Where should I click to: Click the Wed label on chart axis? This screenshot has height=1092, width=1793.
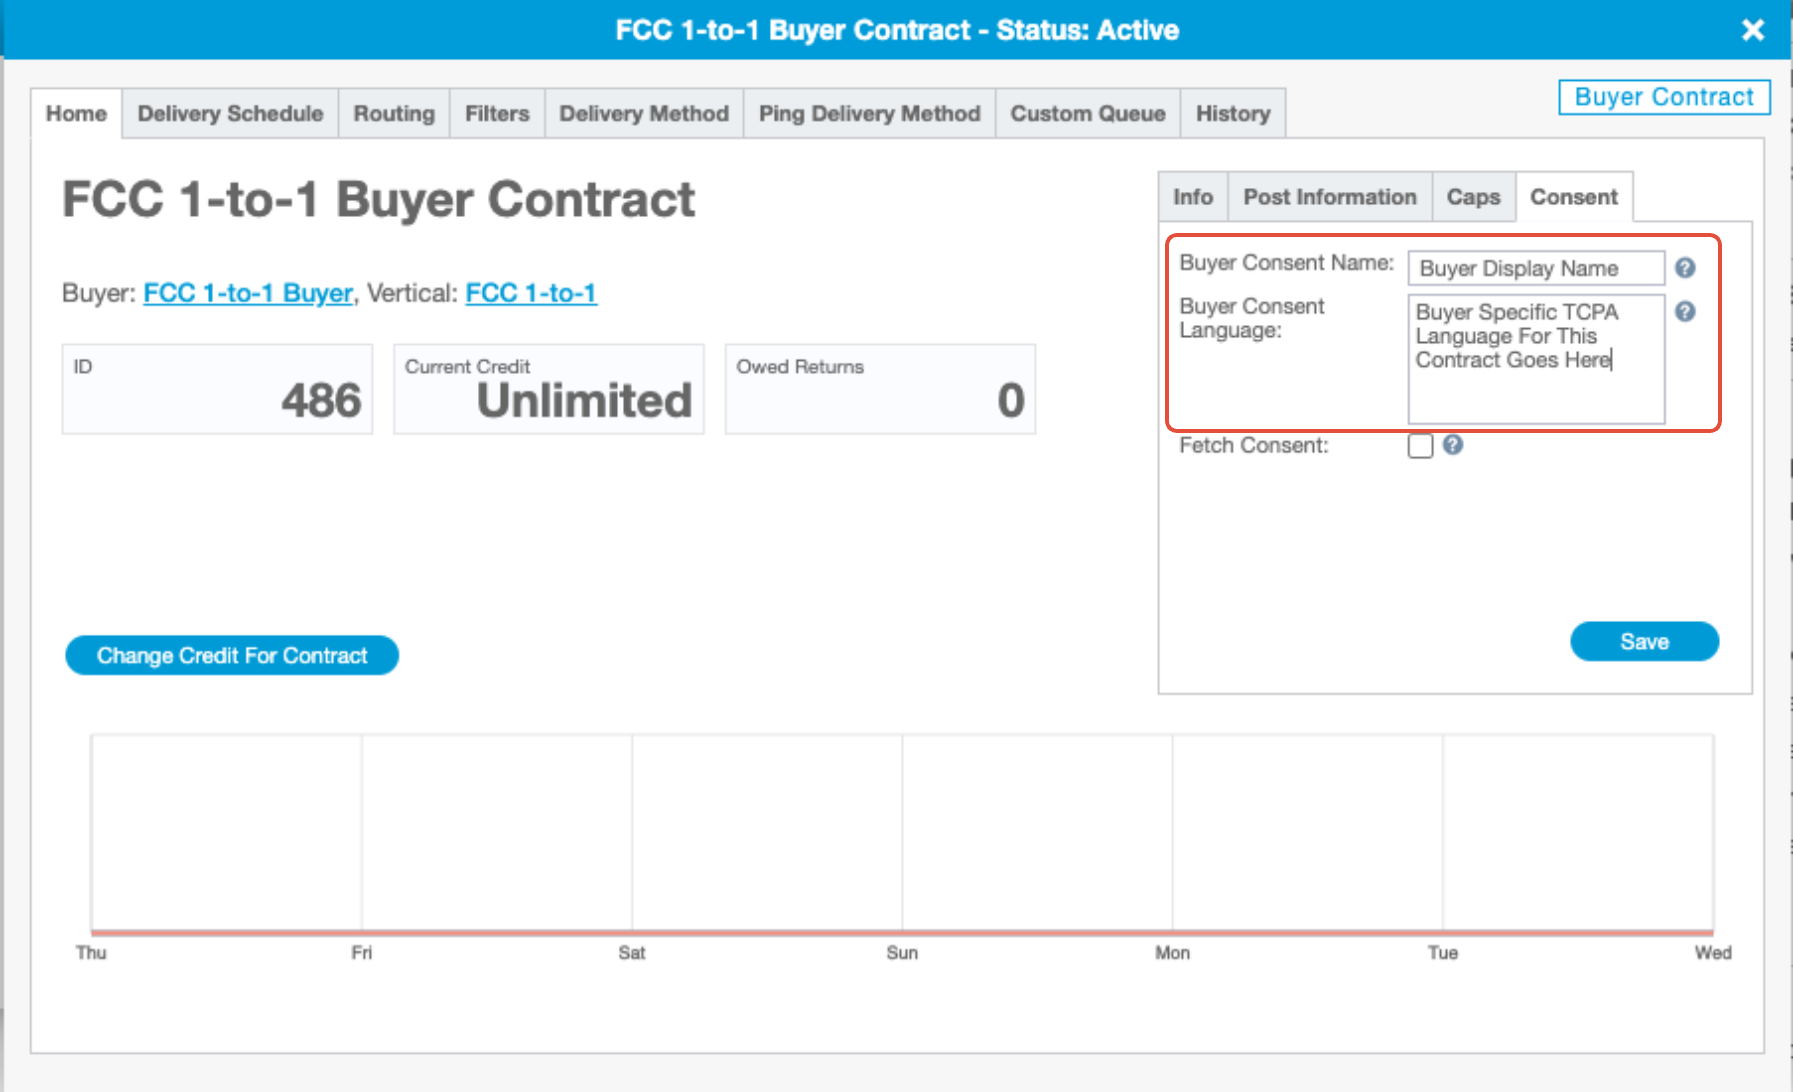pos(1713,953)
